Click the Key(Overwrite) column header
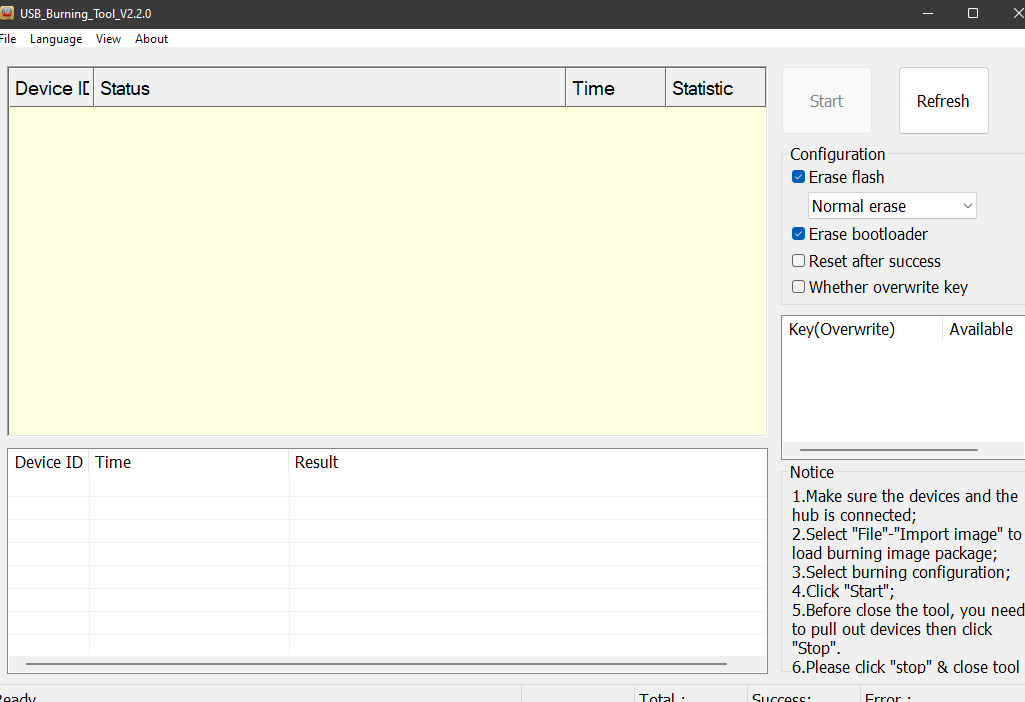The height and width of the screenshot is (702, 1025). click(862, 329)
